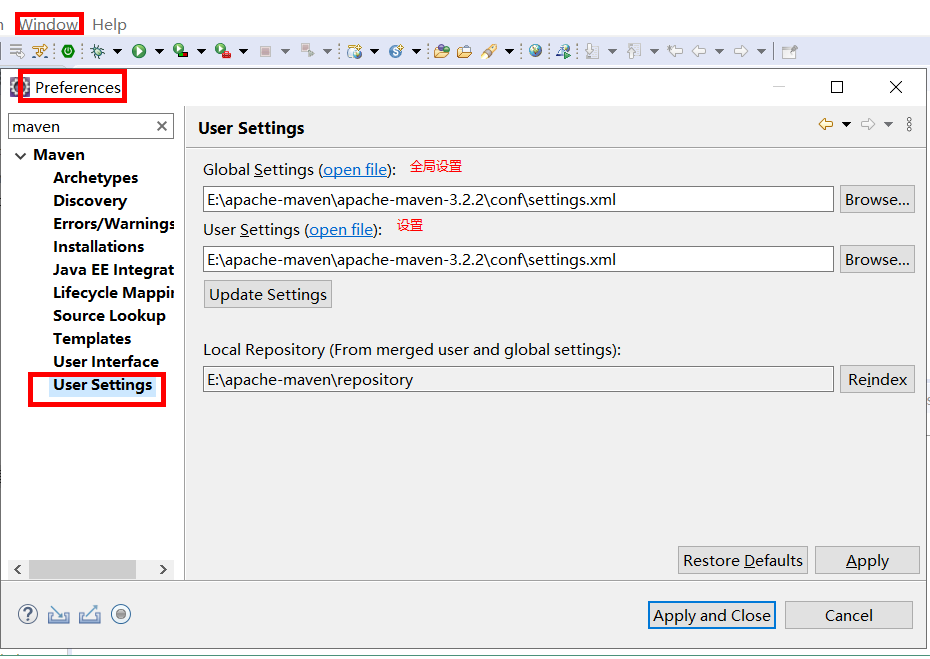Select Discovery in the Maven tree
This screenshot has width=930, height=659.
[x=90, y=201]
